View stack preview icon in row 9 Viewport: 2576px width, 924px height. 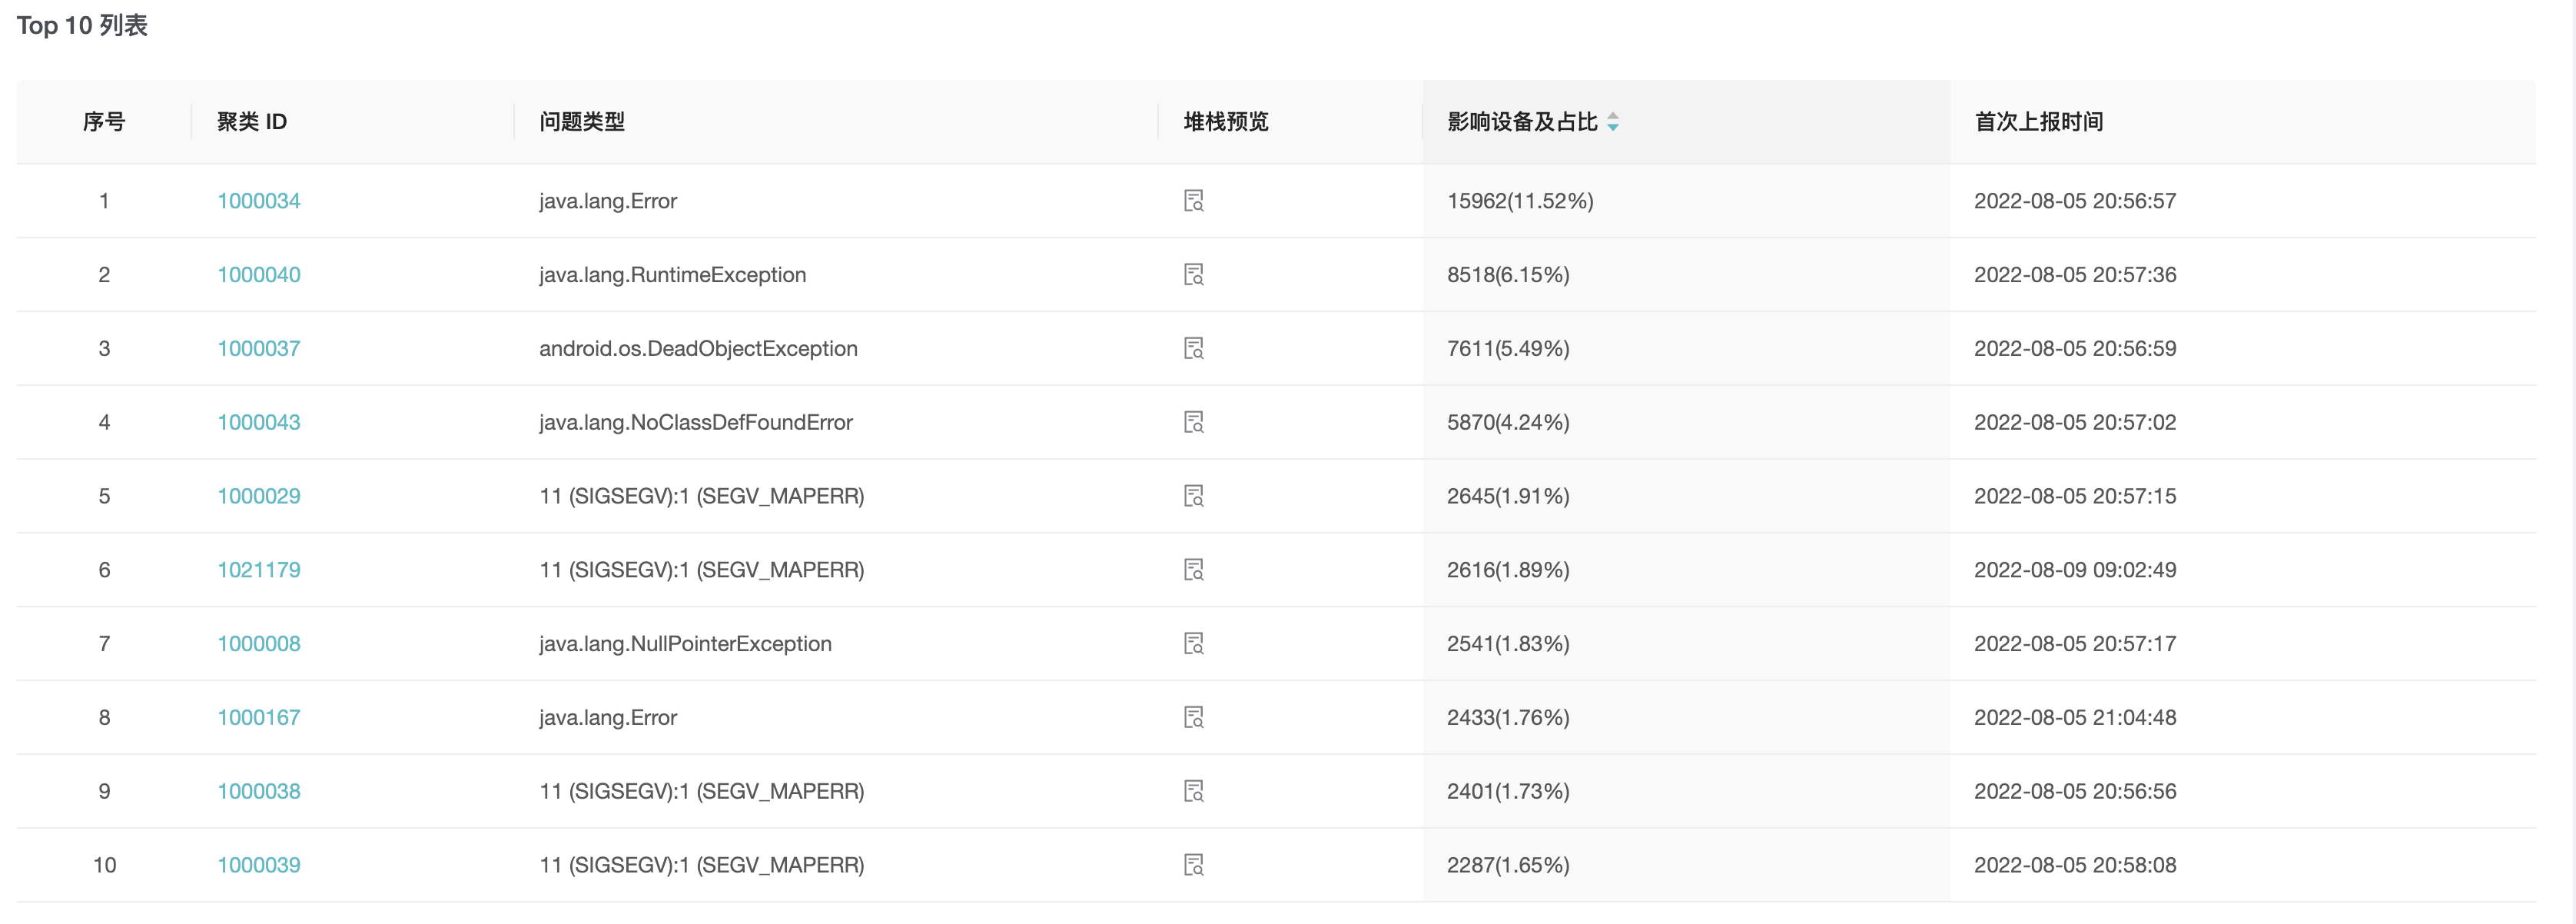pos(1194,791)
